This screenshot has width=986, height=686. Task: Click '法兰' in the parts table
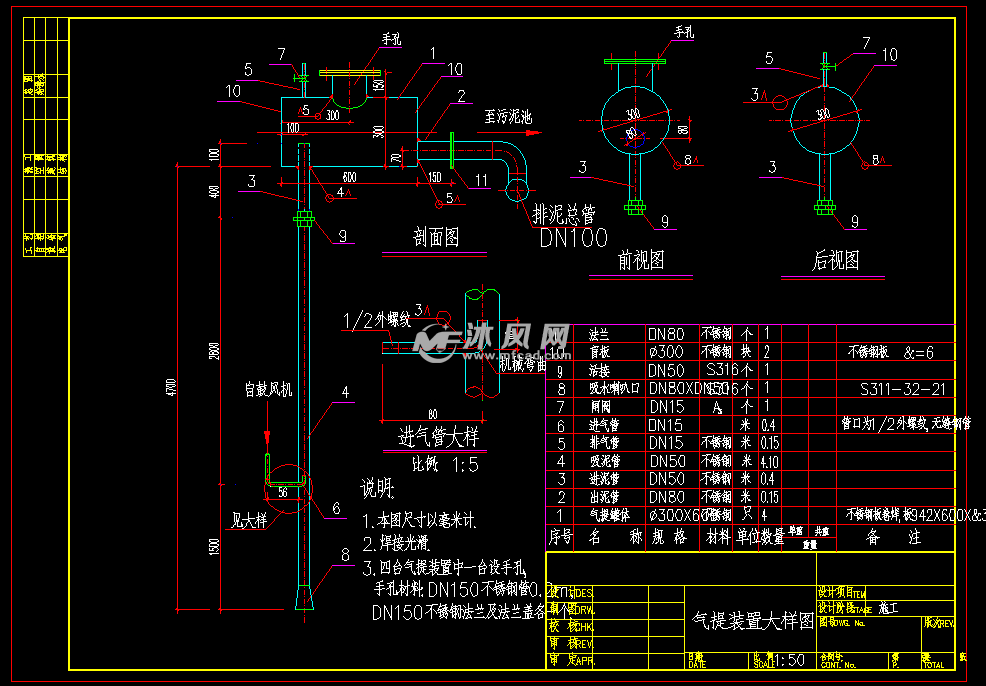click(x=599, y=334)
